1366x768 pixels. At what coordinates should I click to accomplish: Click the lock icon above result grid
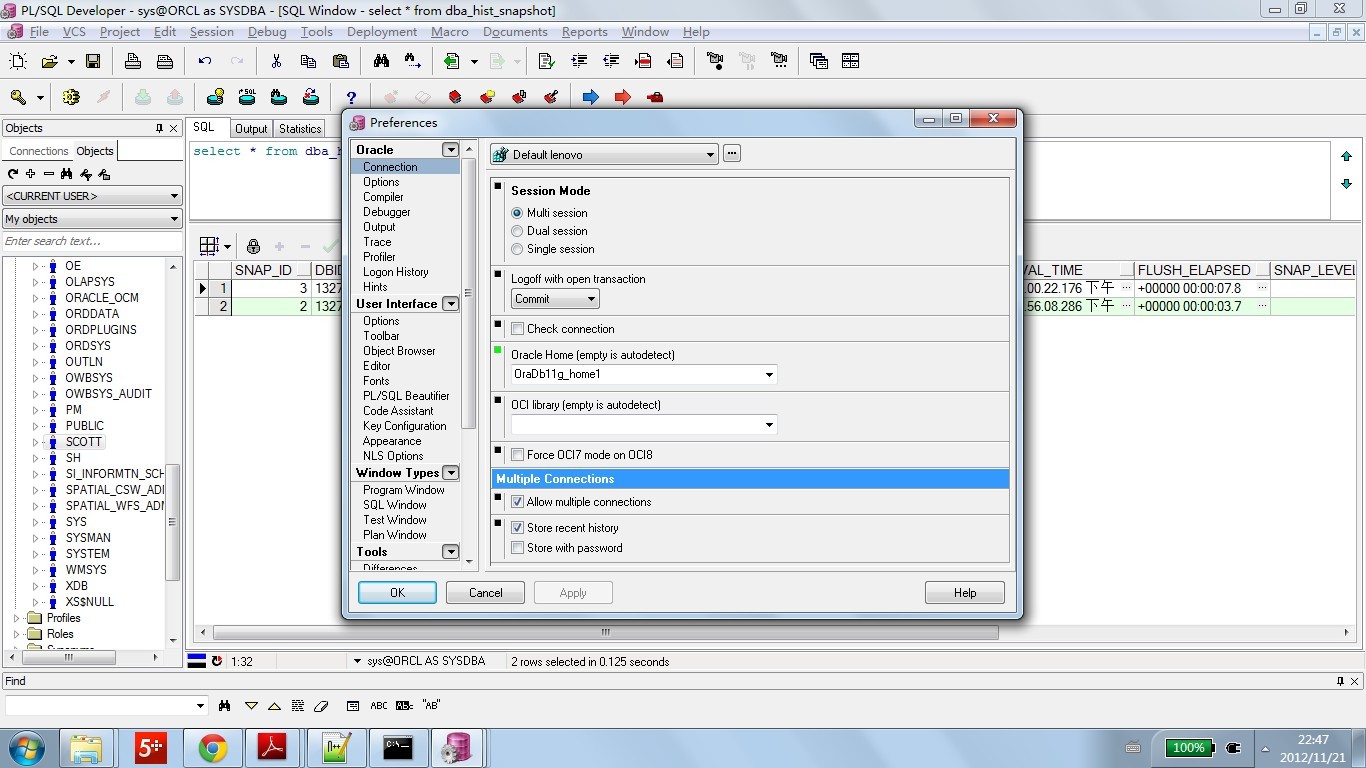(x=253, y=246)
